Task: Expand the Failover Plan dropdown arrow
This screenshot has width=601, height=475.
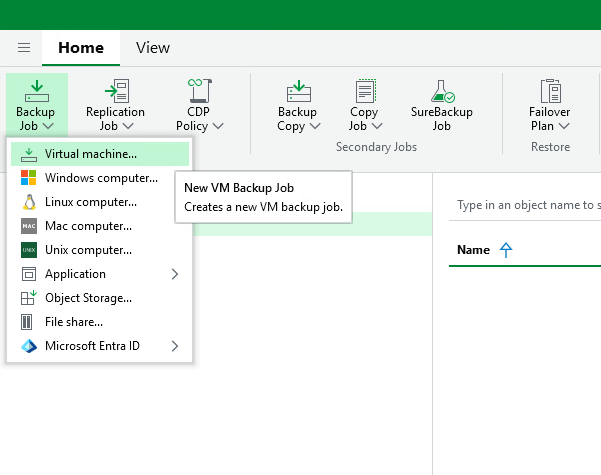Action: [x=564, y=126]
